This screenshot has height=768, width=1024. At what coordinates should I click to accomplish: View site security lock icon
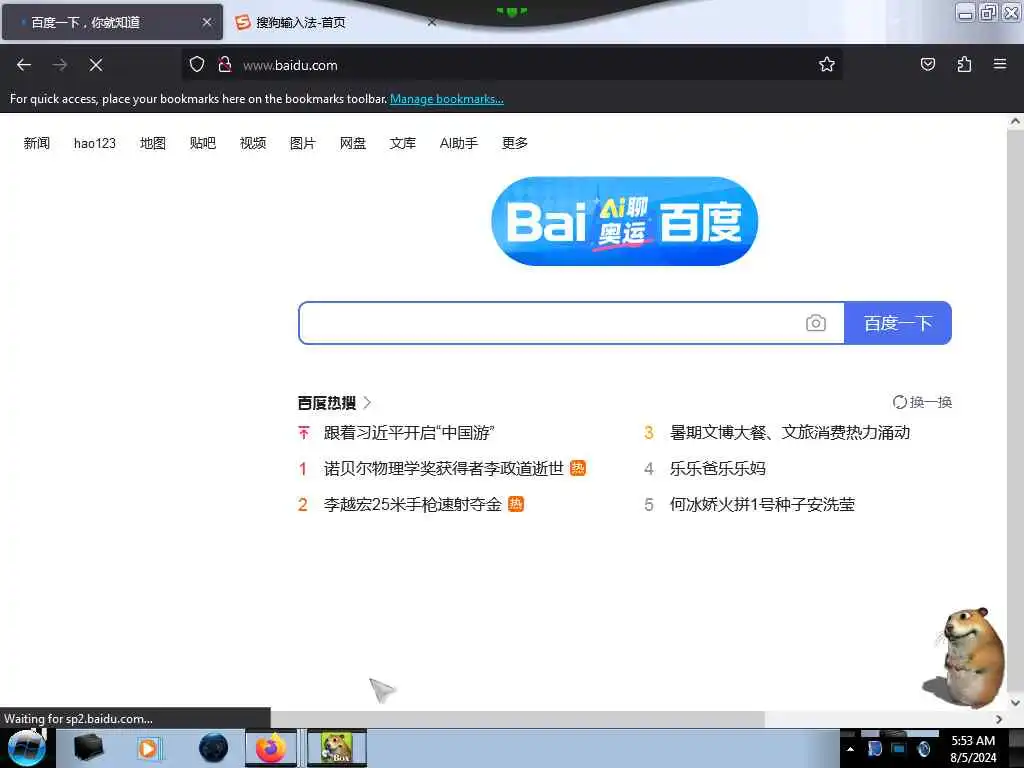point(225,65)
